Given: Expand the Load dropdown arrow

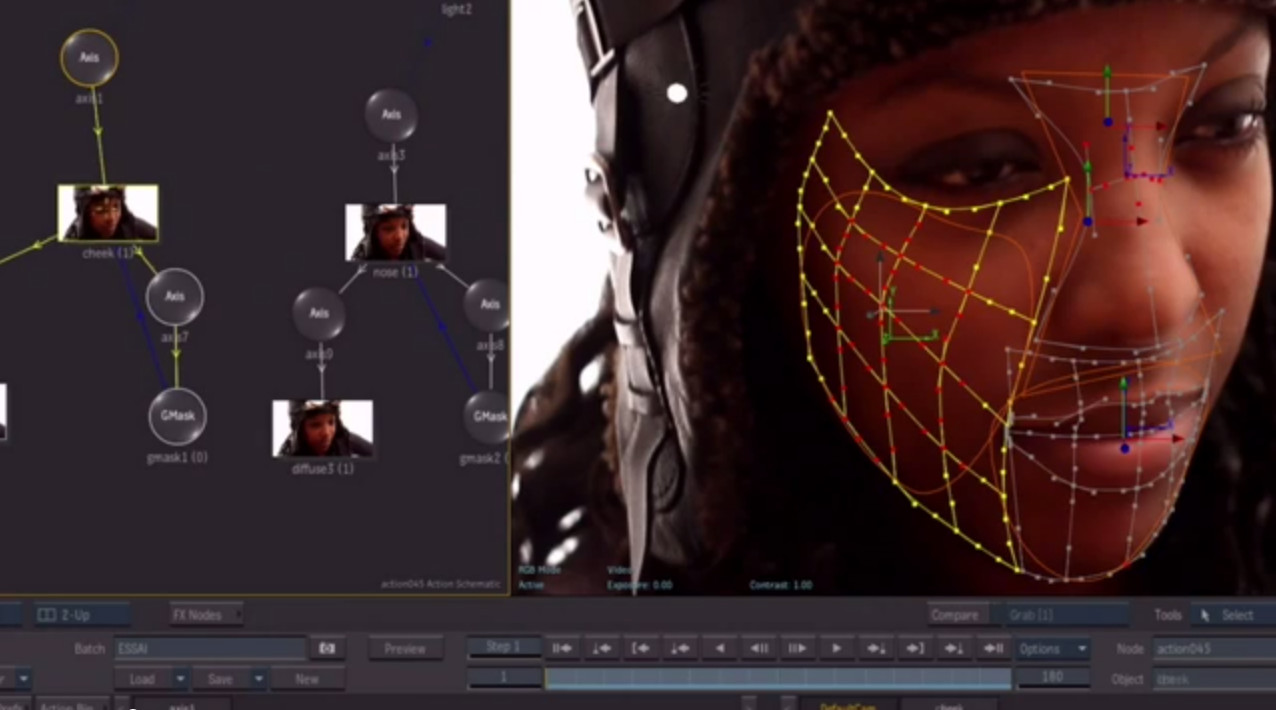Looking at the screenshot, I should (181, 679).
